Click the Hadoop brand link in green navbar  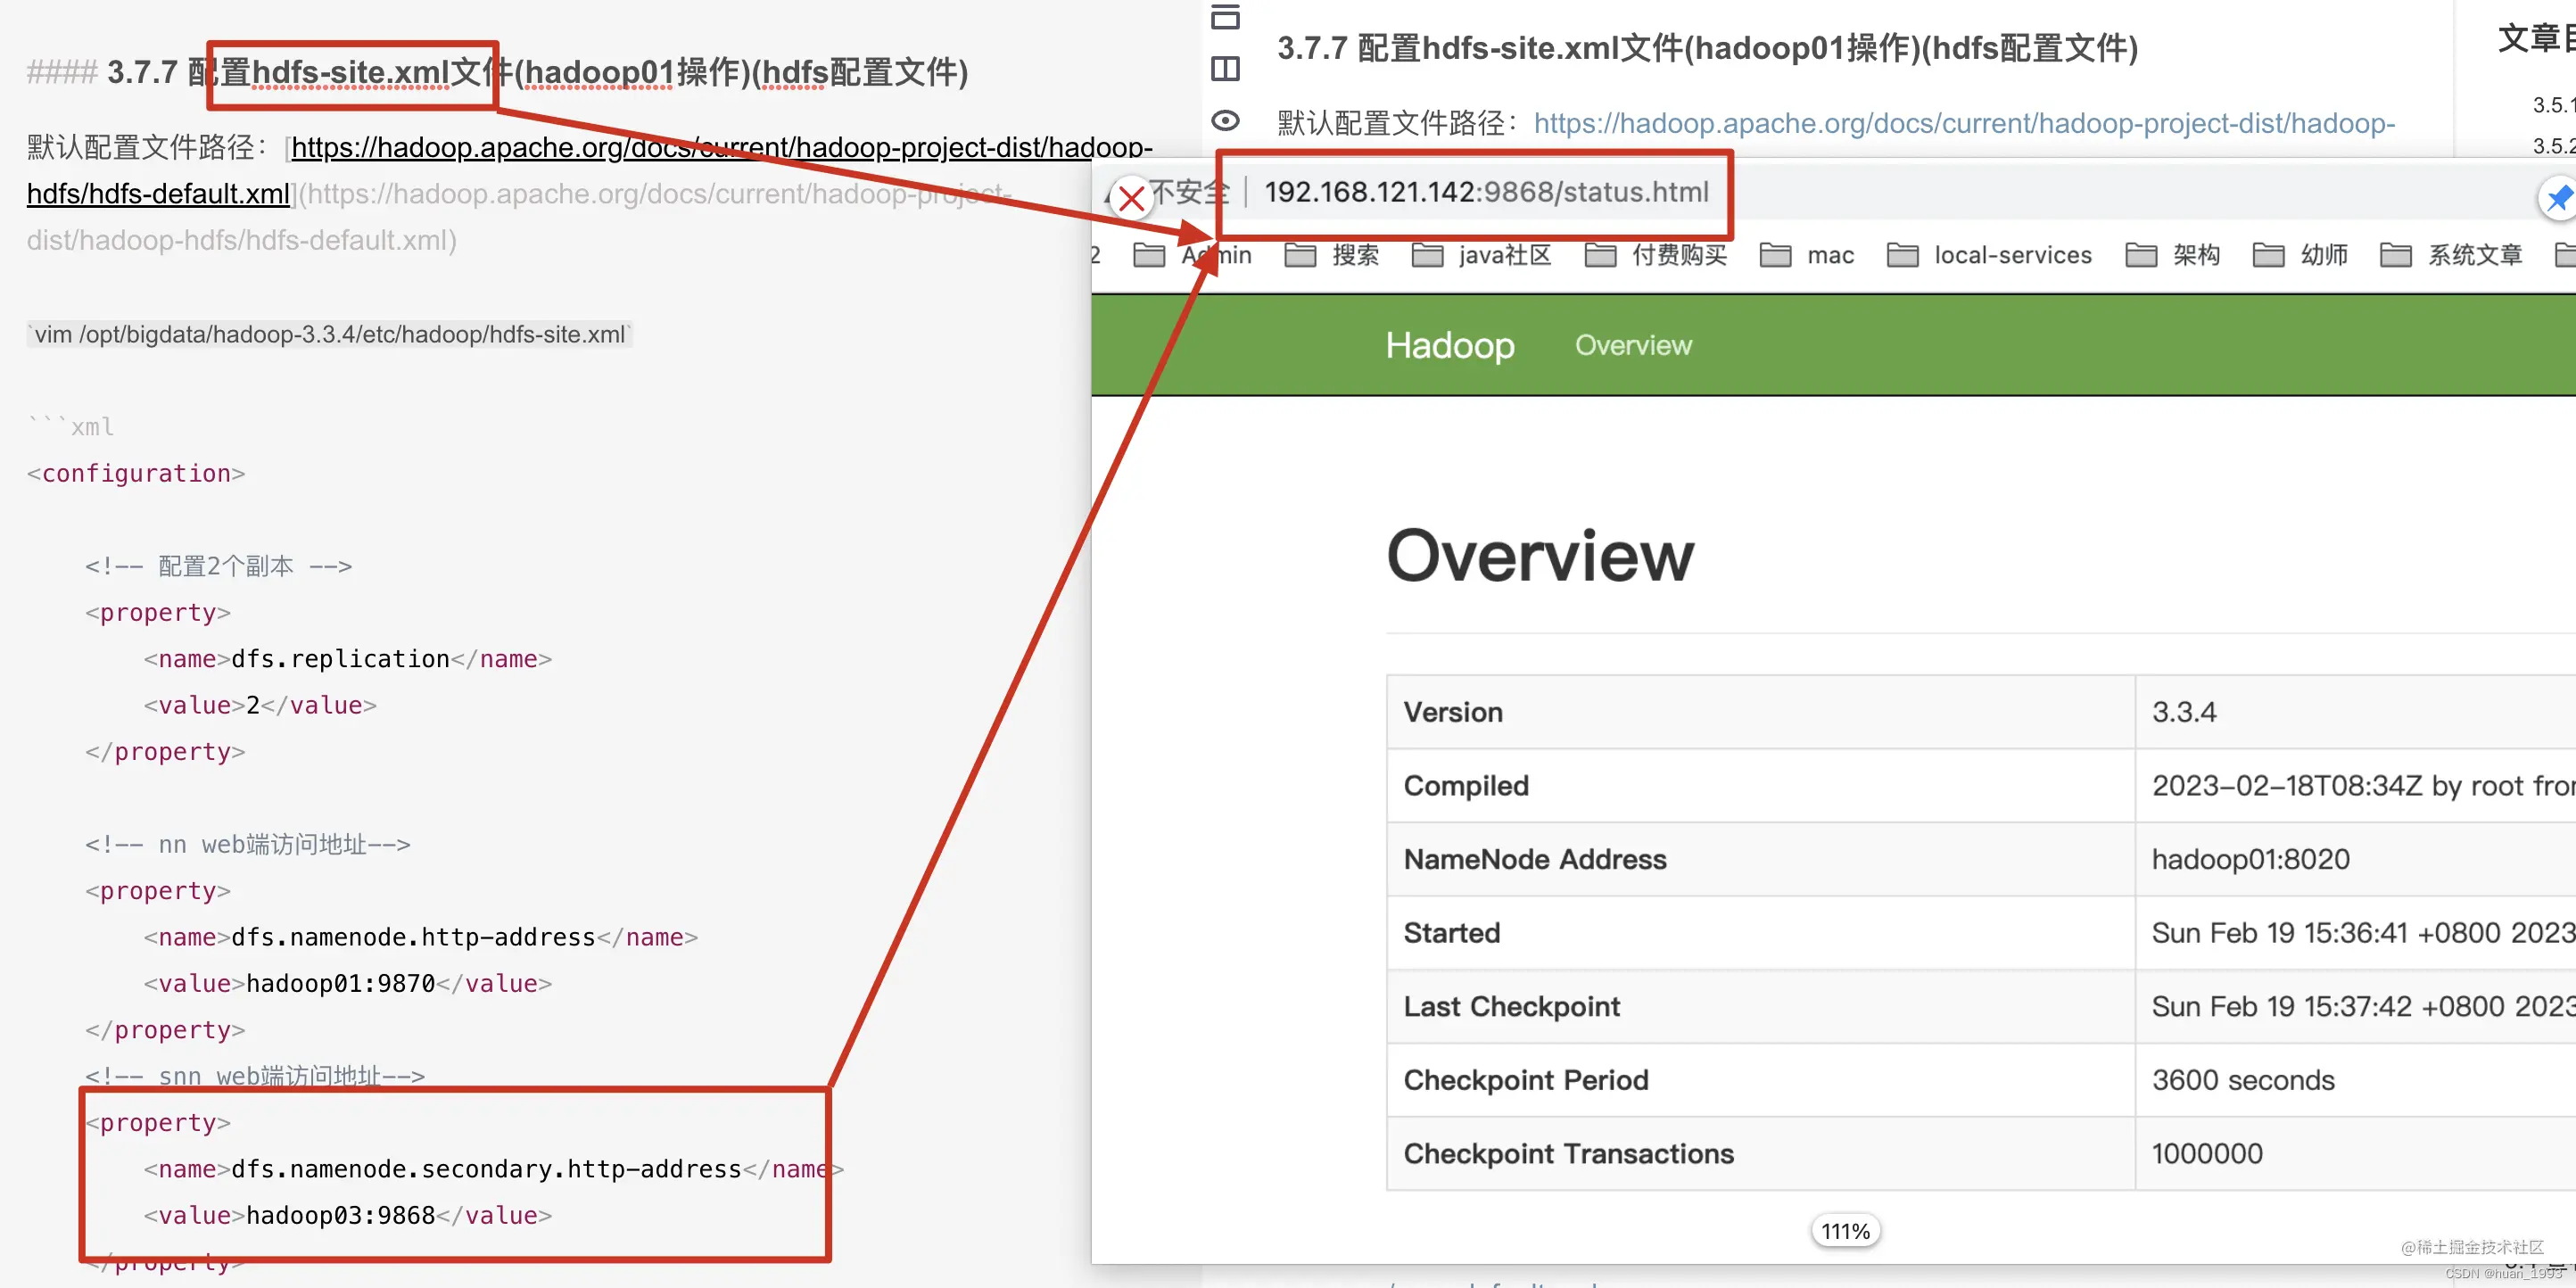click(1449, 345)
